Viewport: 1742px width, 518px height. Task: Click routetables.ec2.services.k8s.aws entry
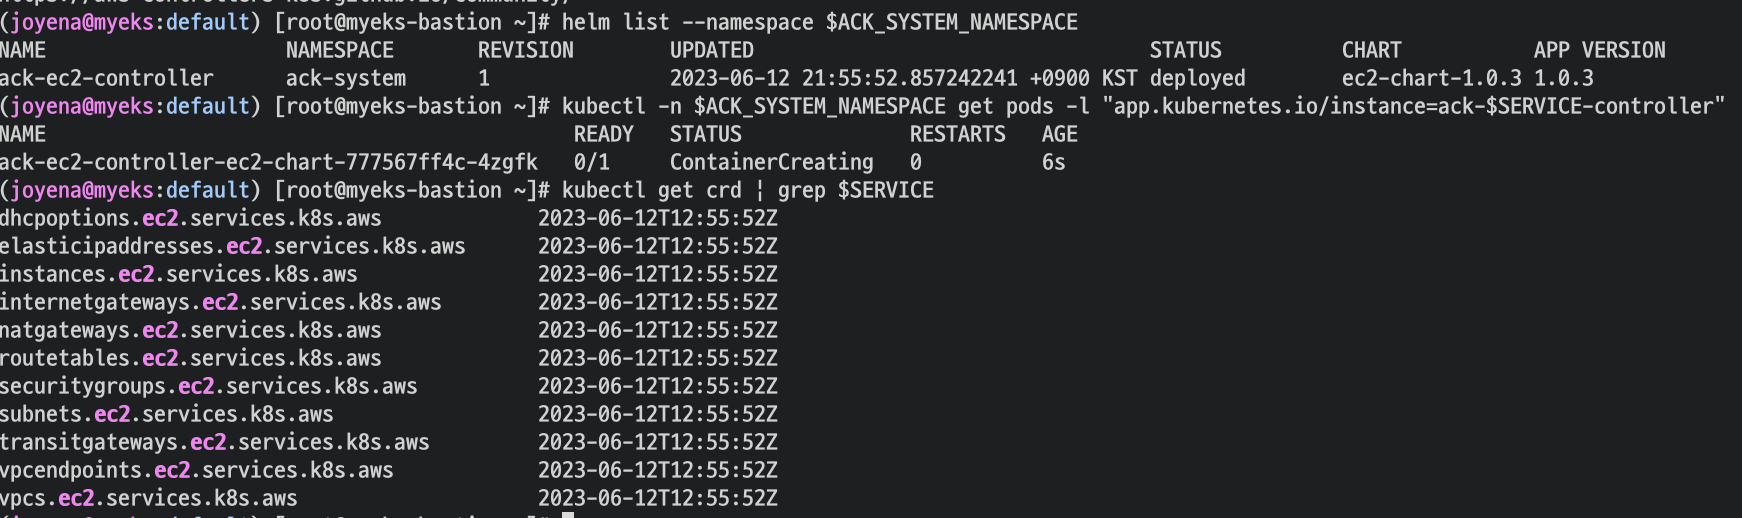click(190, 358)
